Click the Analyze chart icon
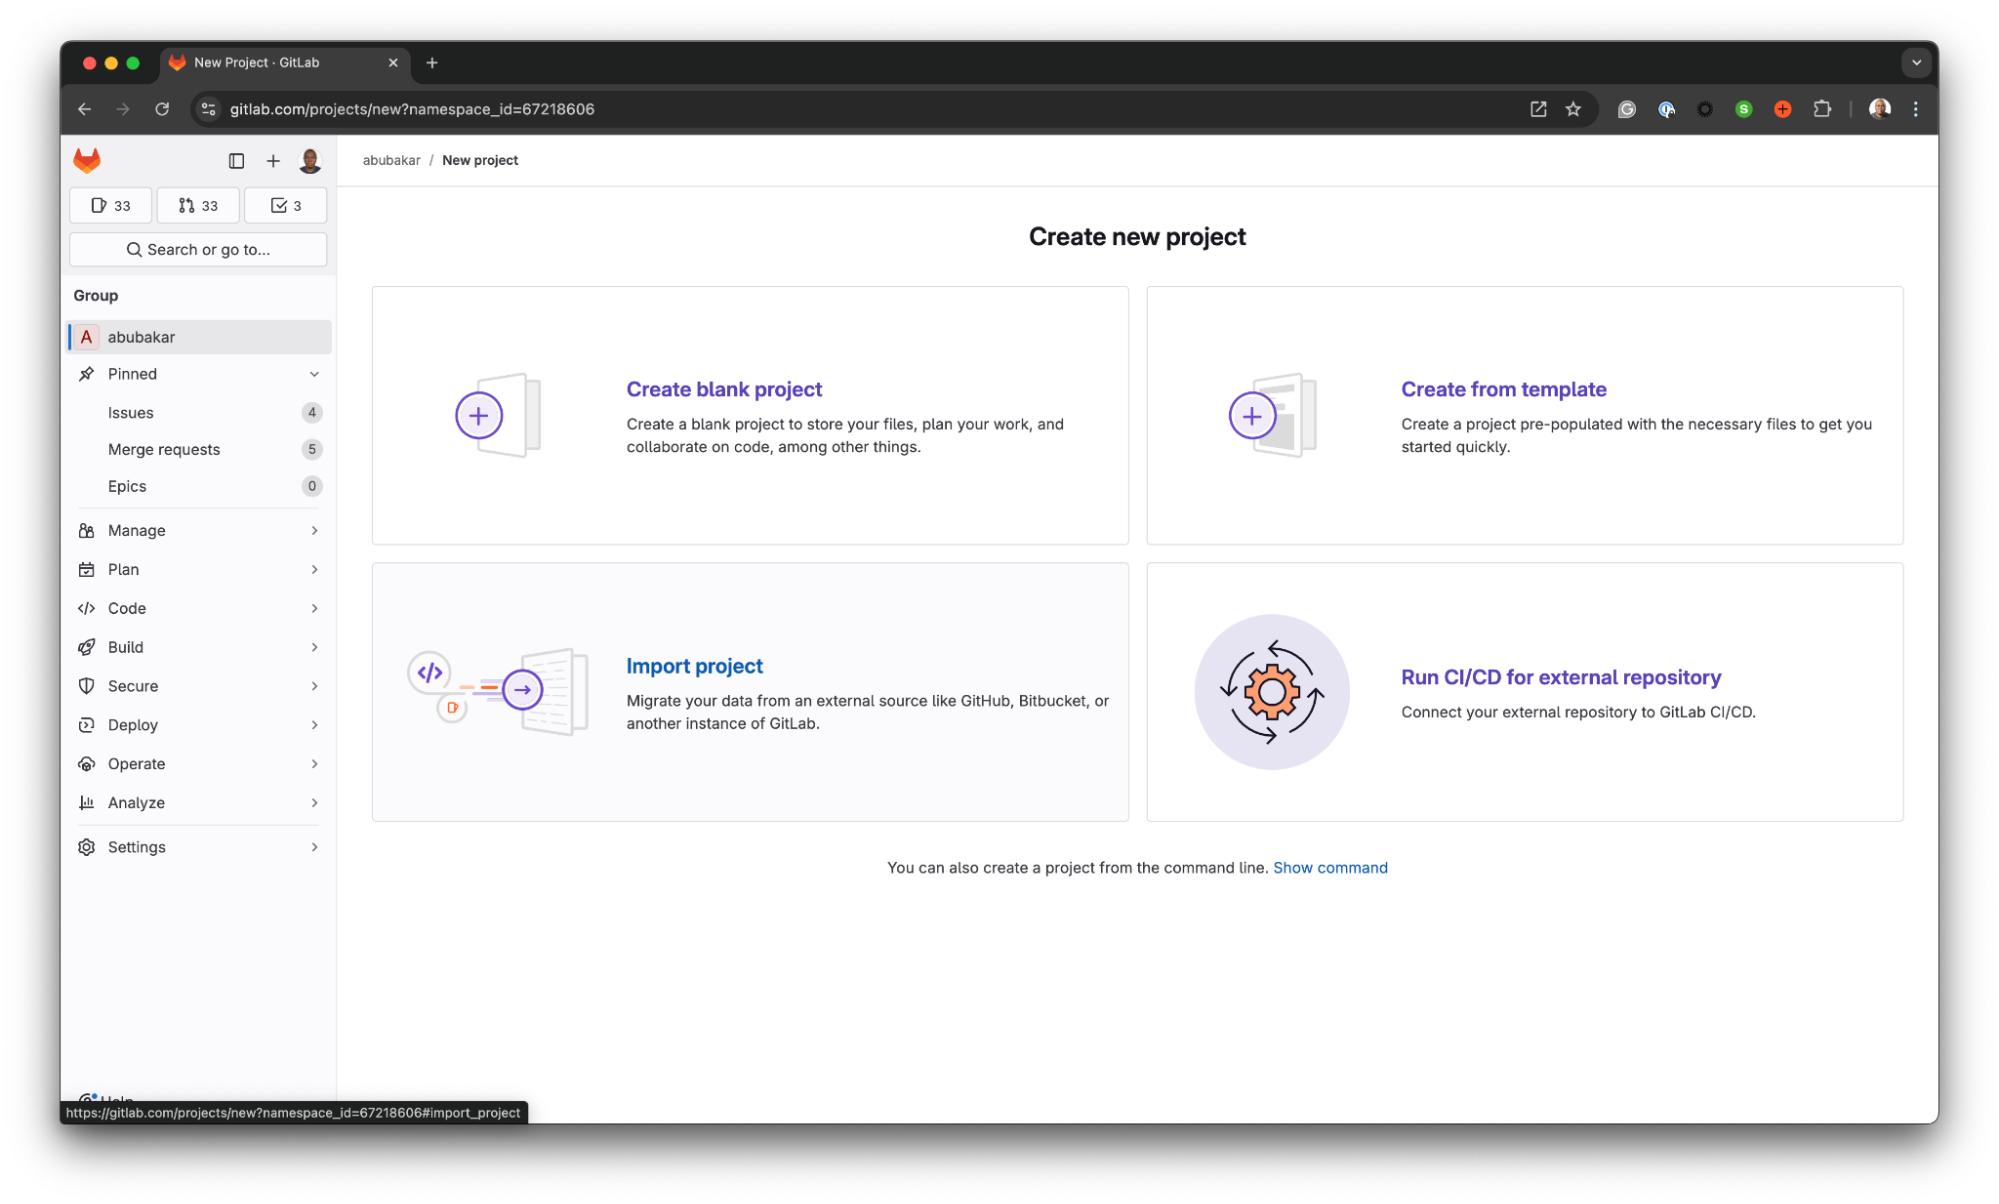The image size is (1999, 1204). point(87,803)
